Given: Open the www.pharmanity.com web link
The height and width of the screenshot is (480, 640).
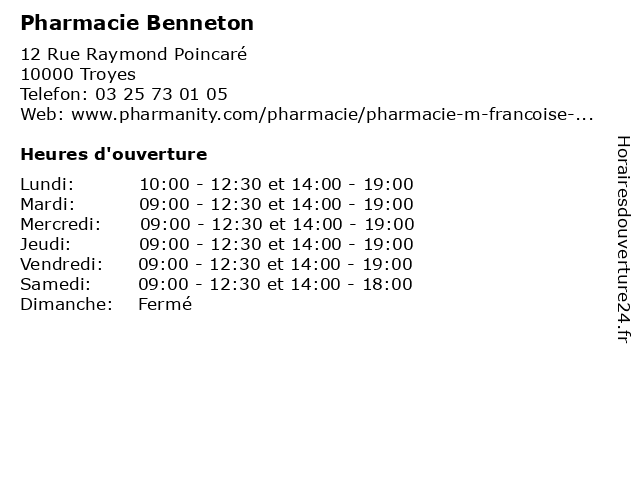Looking at the screenshot, I should click(x=332, y=114).
